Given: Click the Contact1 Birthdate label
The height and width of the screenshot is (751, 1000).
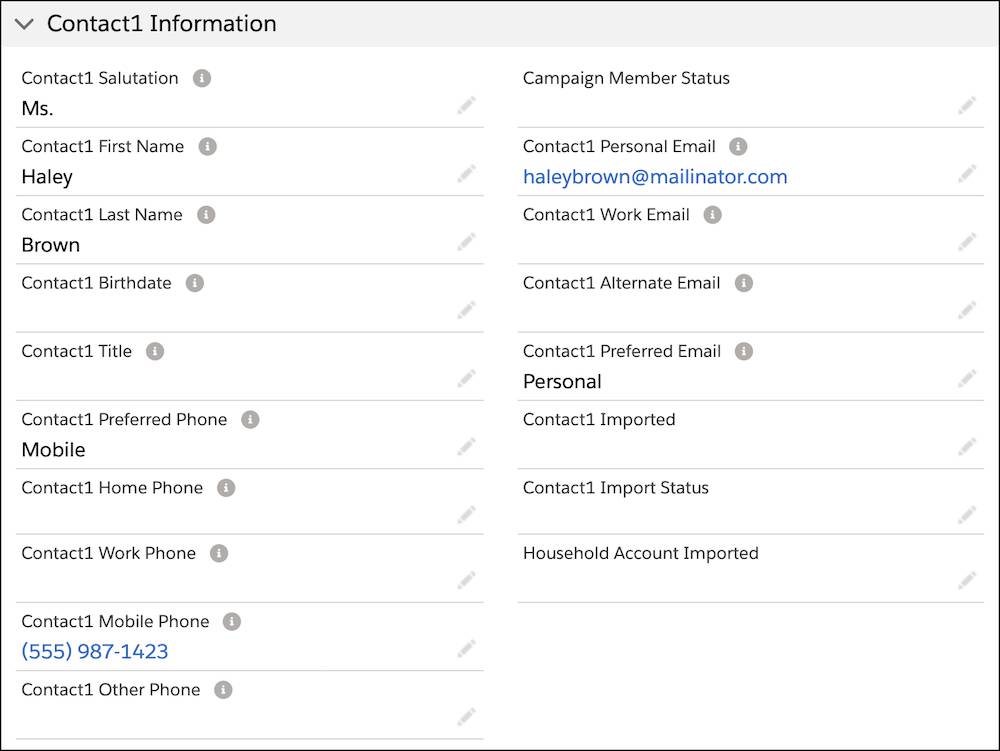Looking at the screenshot, I should (96, 283).
